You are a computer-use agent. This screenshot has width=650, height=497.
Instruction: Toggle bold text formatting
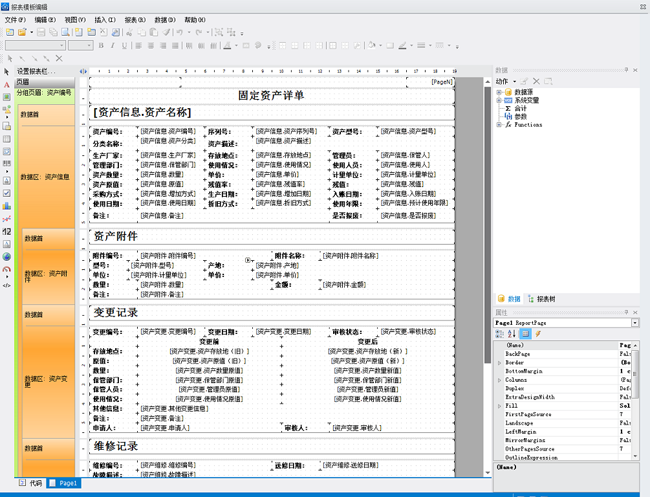101,46
